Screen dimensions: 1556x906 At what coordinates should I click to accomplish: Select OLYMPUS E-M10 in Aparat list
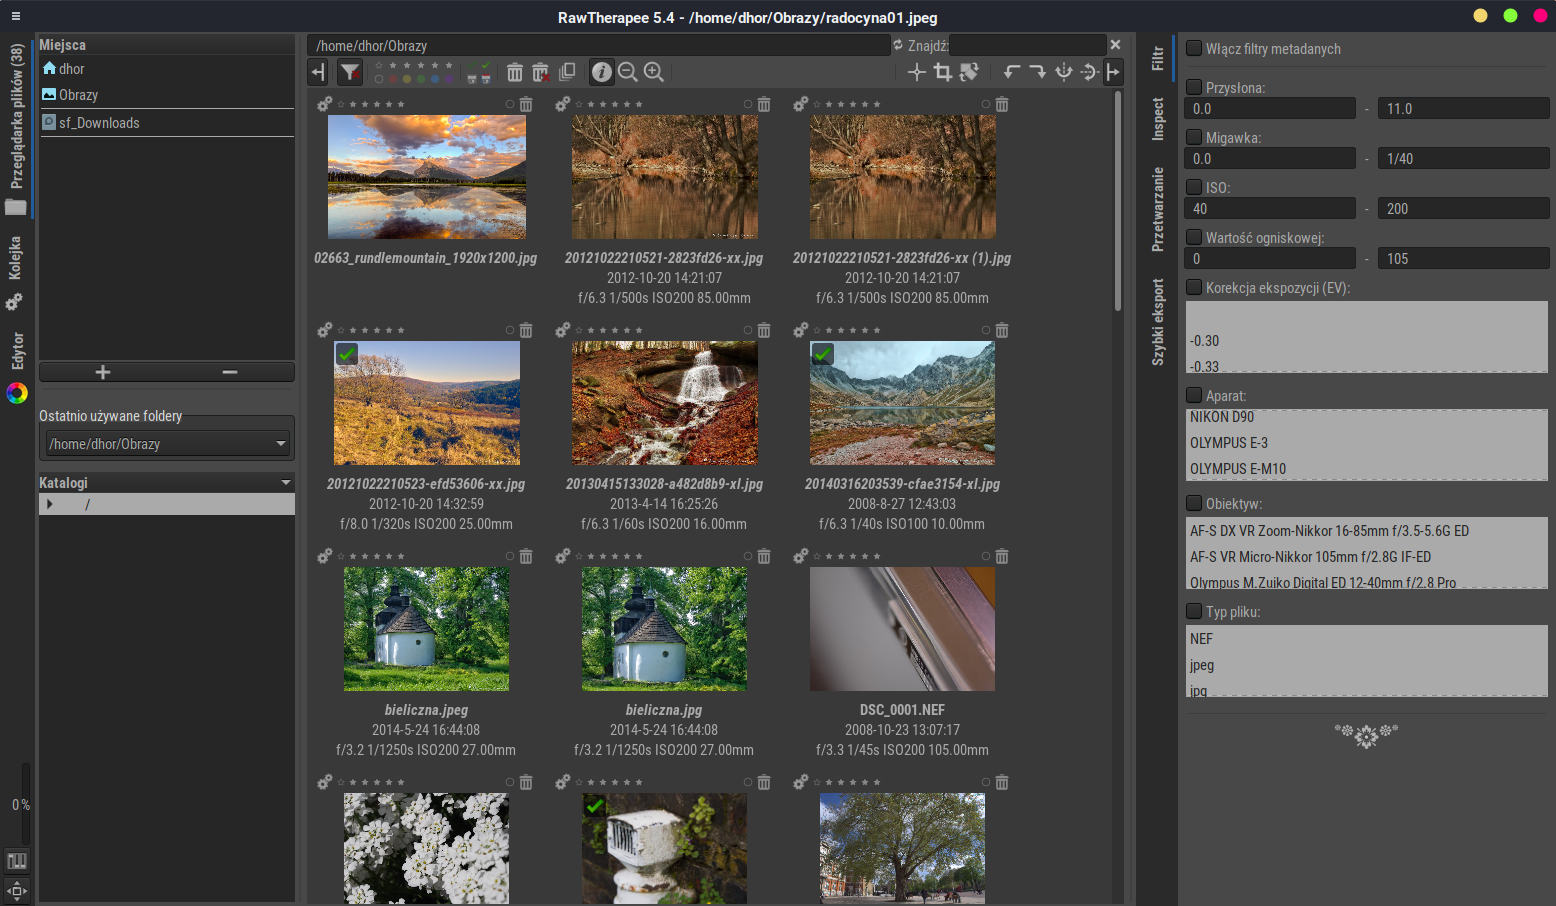(x=1367, y=469)
